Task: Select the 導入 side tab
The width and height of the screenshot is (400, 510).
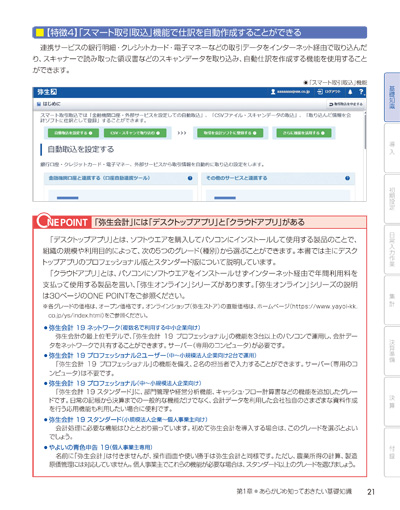Action: click(392, 148)
